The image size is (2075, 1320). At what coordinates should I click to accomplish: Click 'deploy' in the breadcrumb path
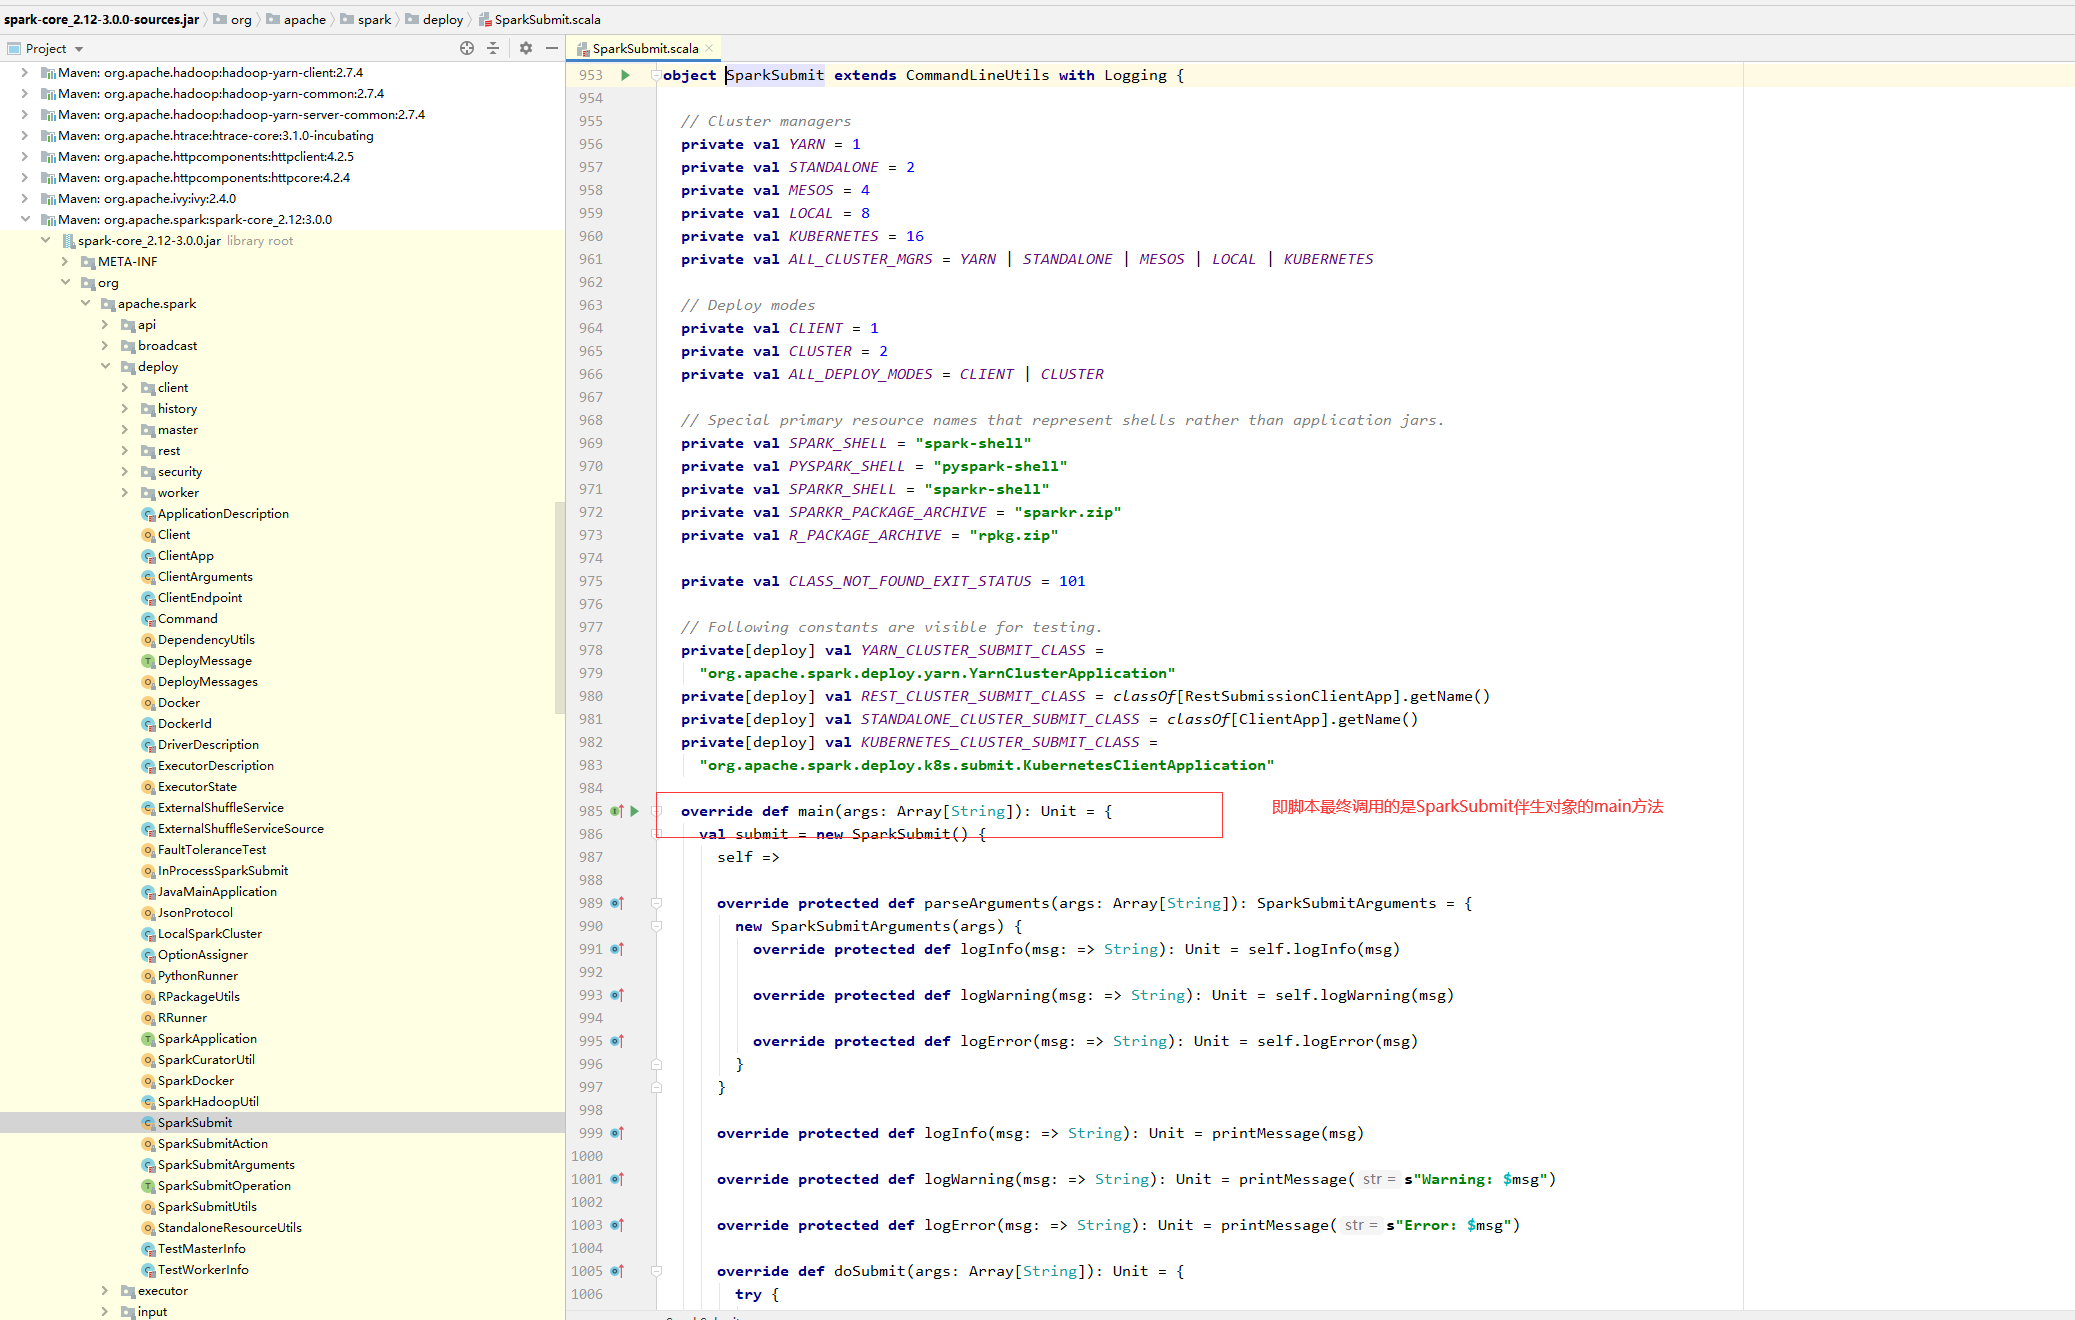coord(442,19)
